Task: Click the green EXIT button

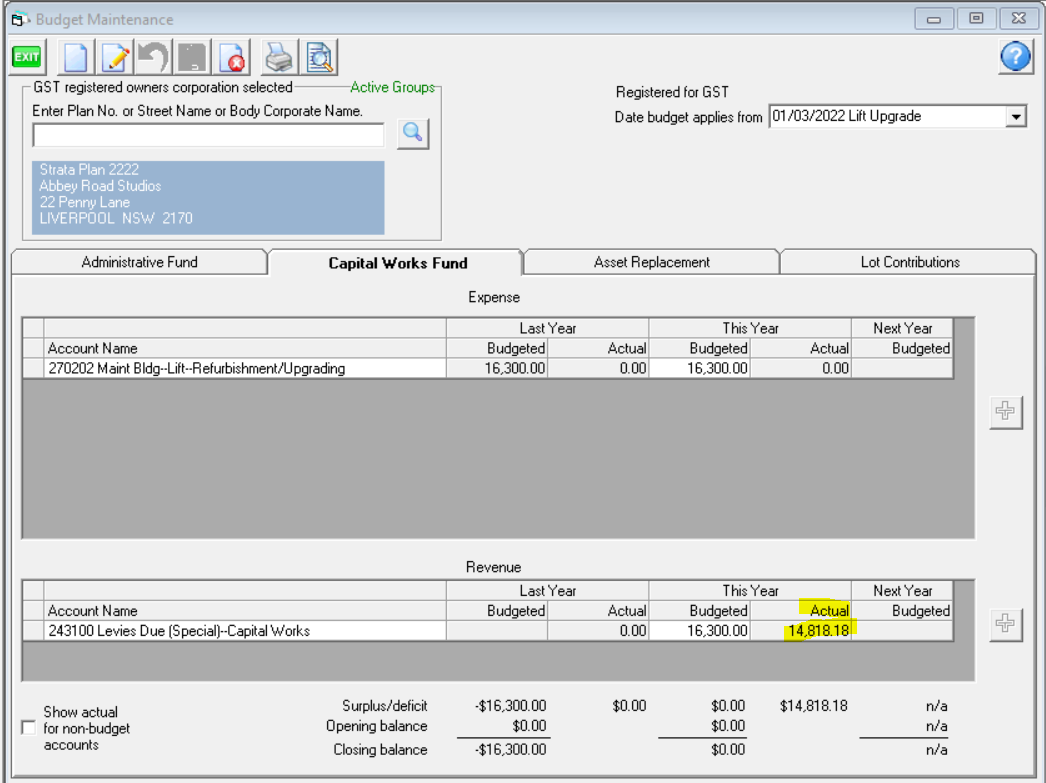Action: click(26, 58)
